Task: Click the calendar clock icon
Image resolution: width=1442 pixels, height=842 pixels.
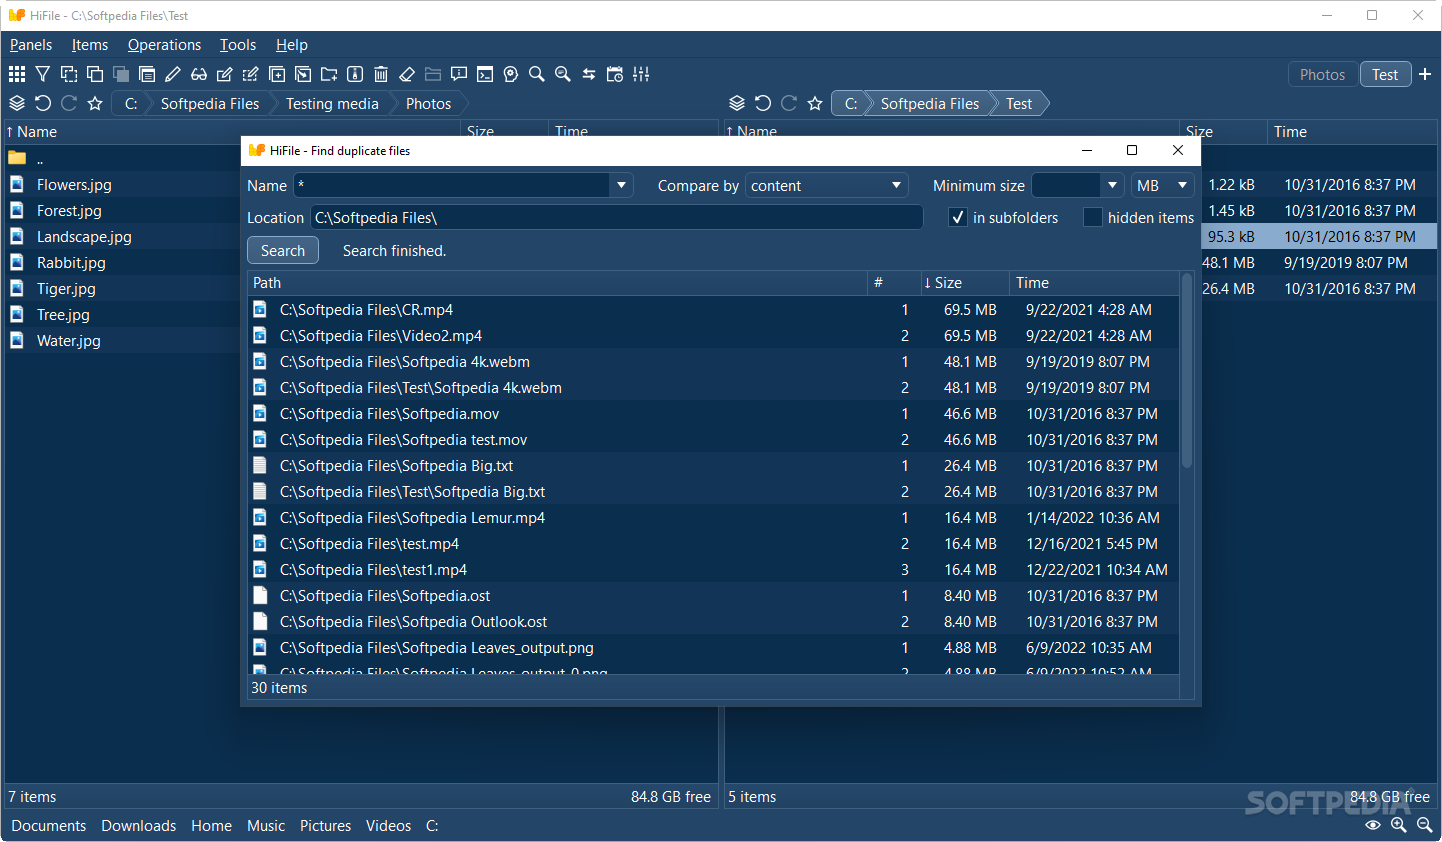Action: tap(615, 74)
